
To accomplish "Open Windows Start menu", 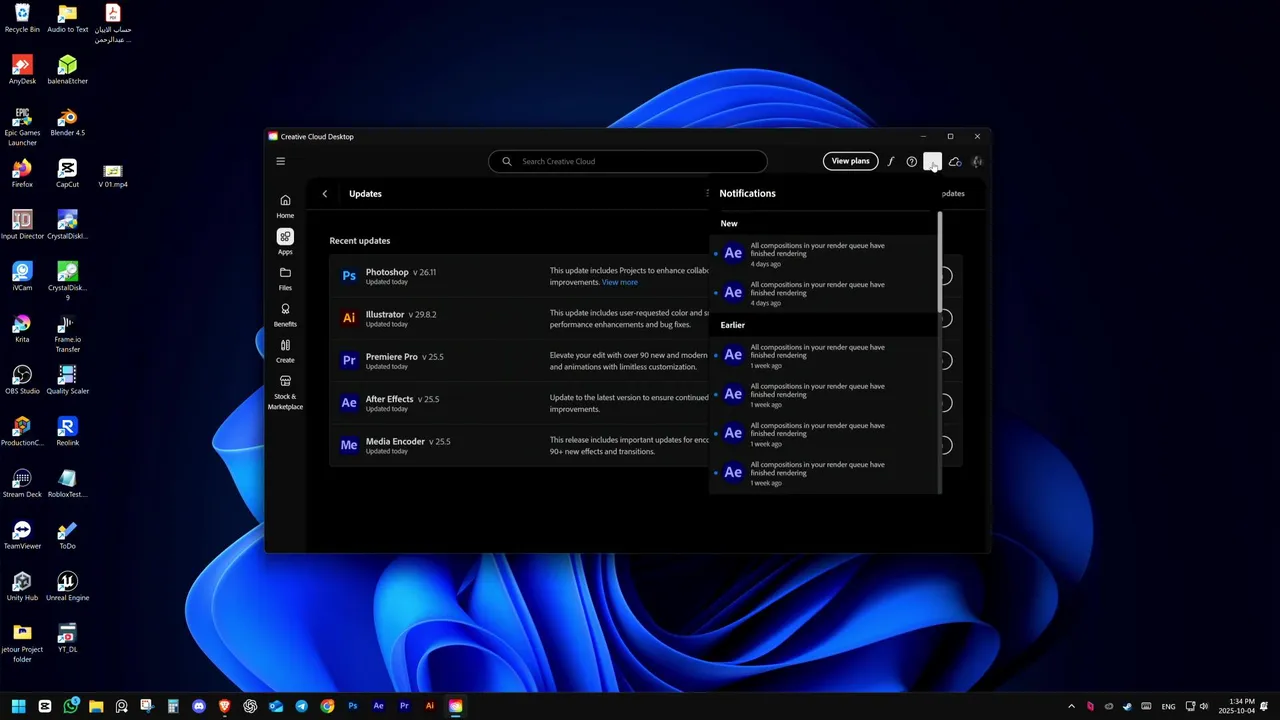I will tap(18, 706).
